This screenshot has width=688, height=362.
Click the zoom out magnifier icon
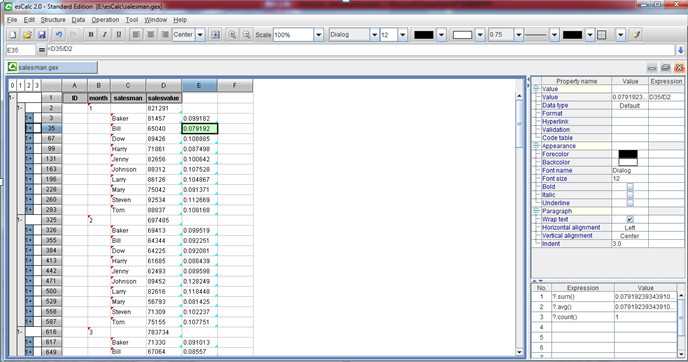coord(247,35)
